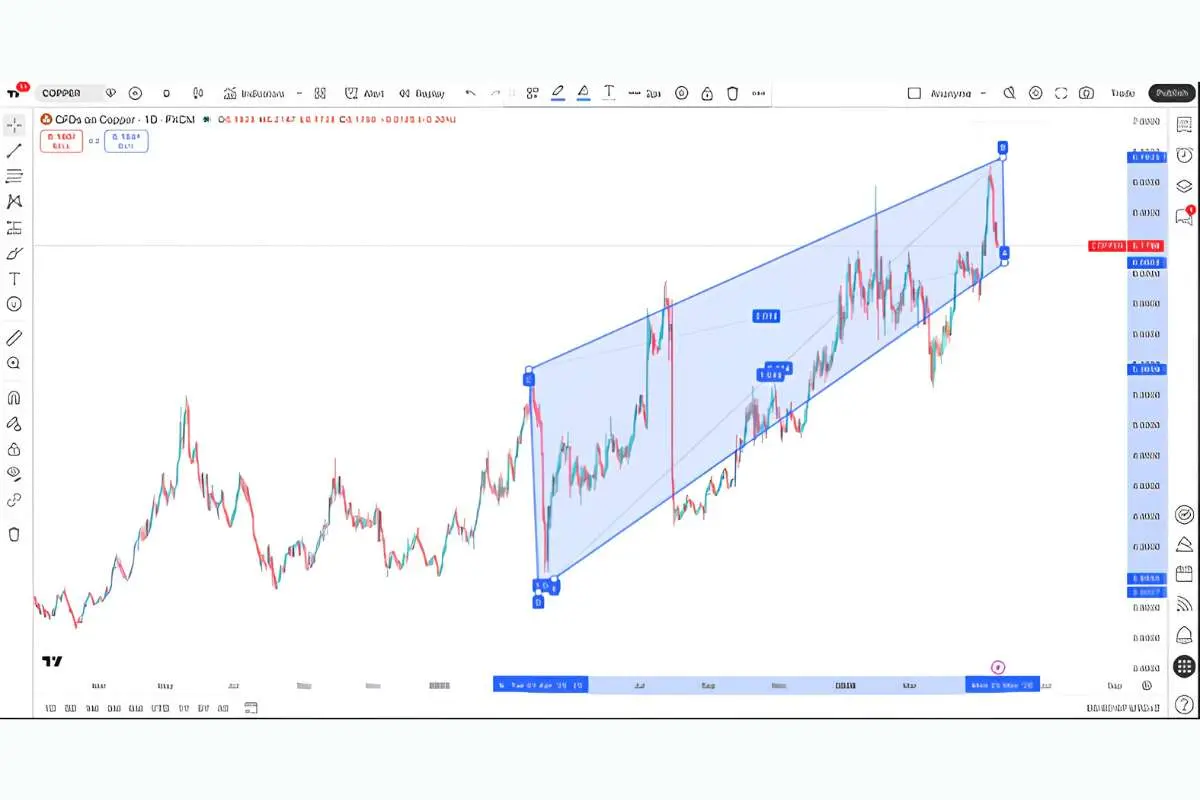This screenshot has width=1200, height=800.
Task: Toggle magnet mode in left sidebar
Action: click(14, 397)
